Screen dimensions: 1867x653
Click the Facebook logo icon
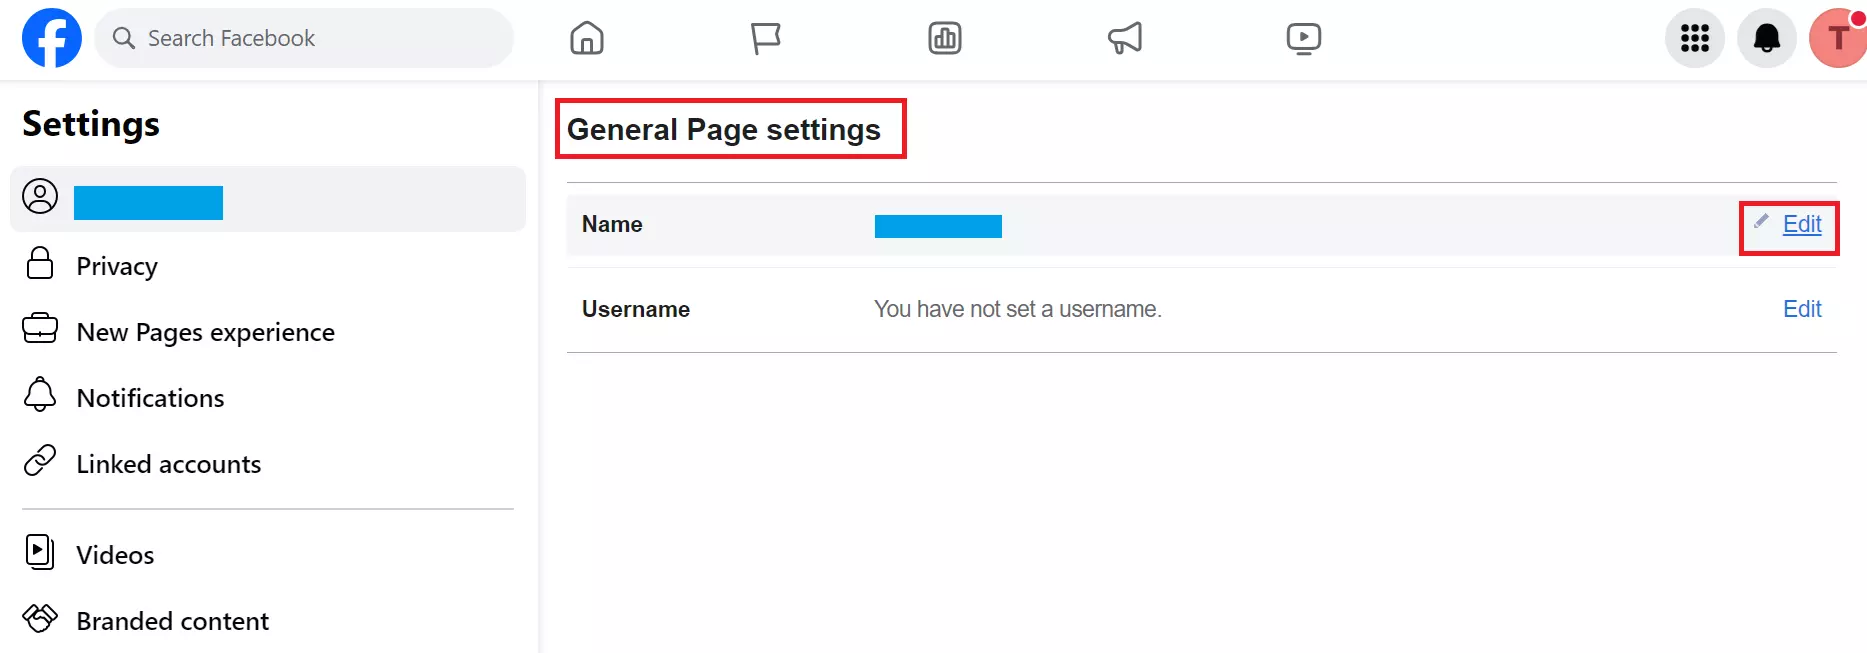click(52, 38)
